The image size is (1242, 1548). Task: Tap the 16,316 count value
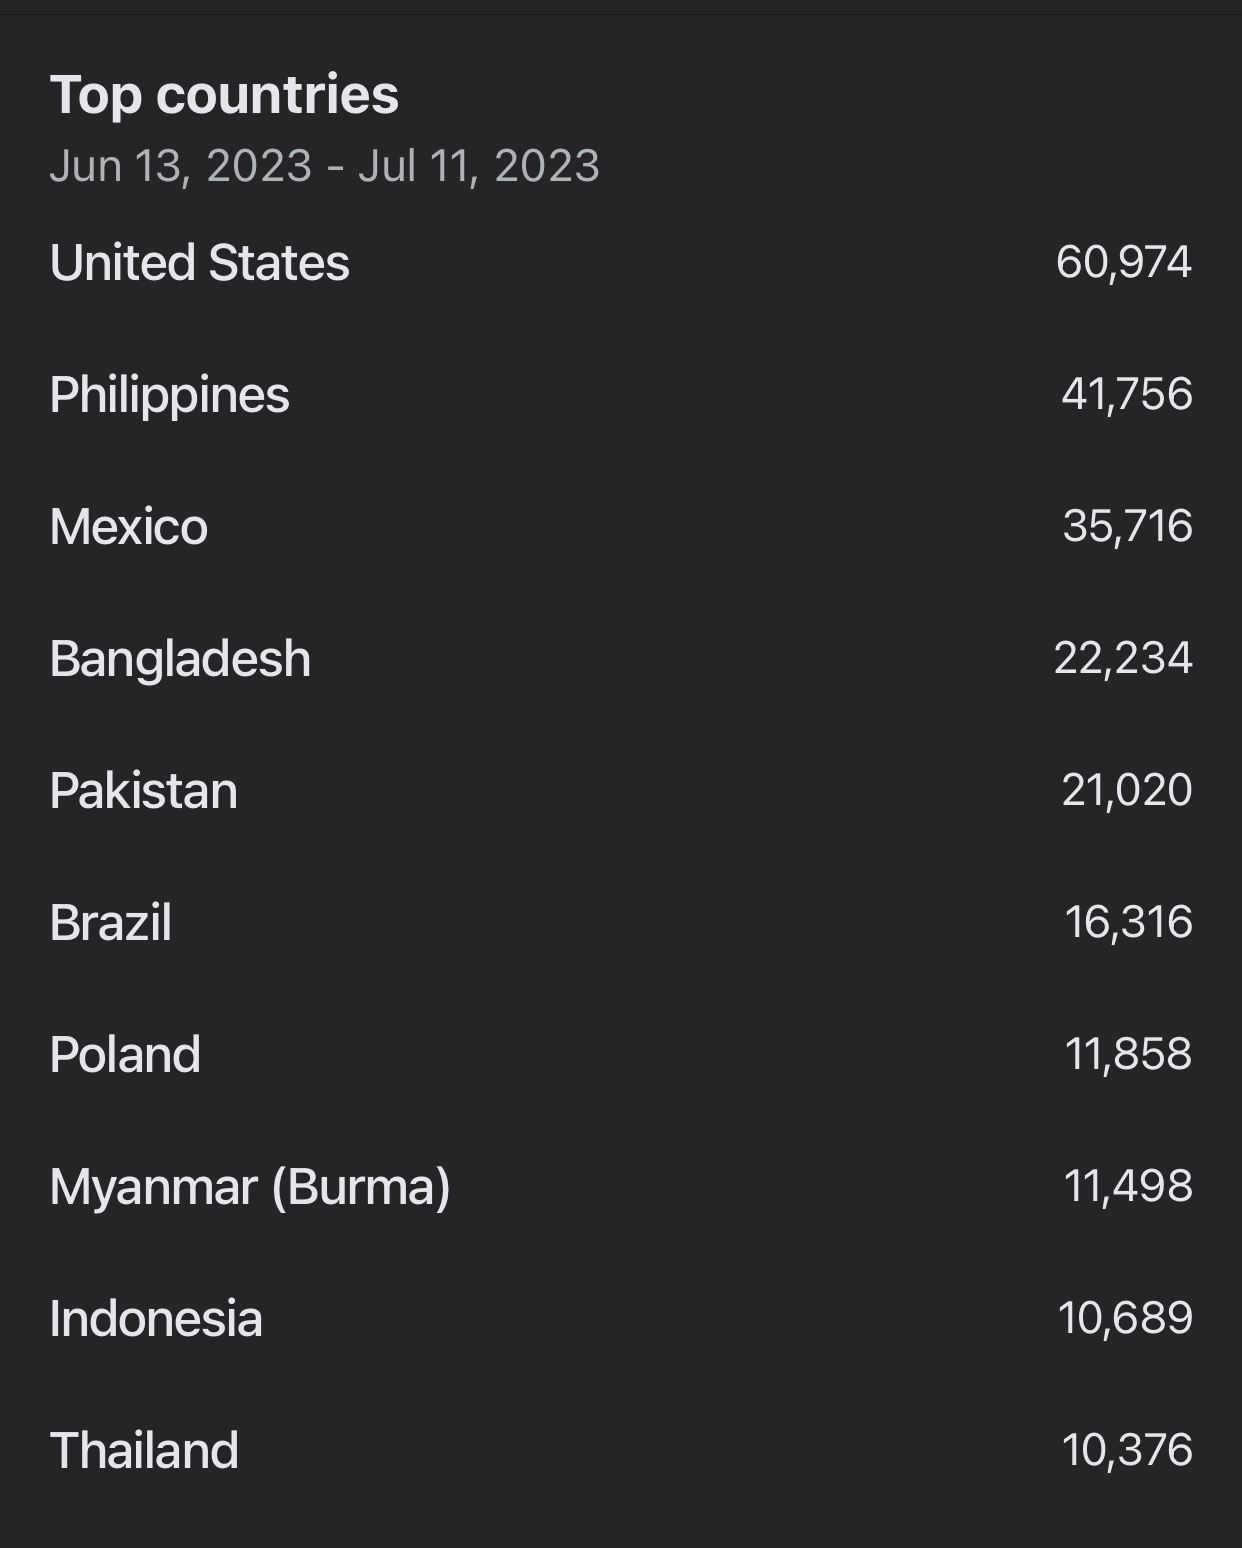[1128, 923]
